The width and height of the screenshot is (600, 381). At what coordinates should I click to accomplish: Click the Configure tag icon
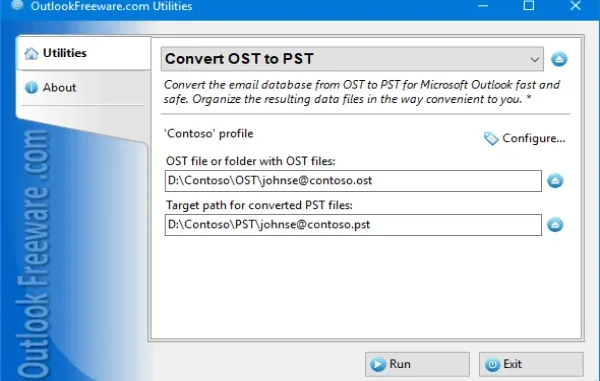pyautogui.click(x=491, y=138)
